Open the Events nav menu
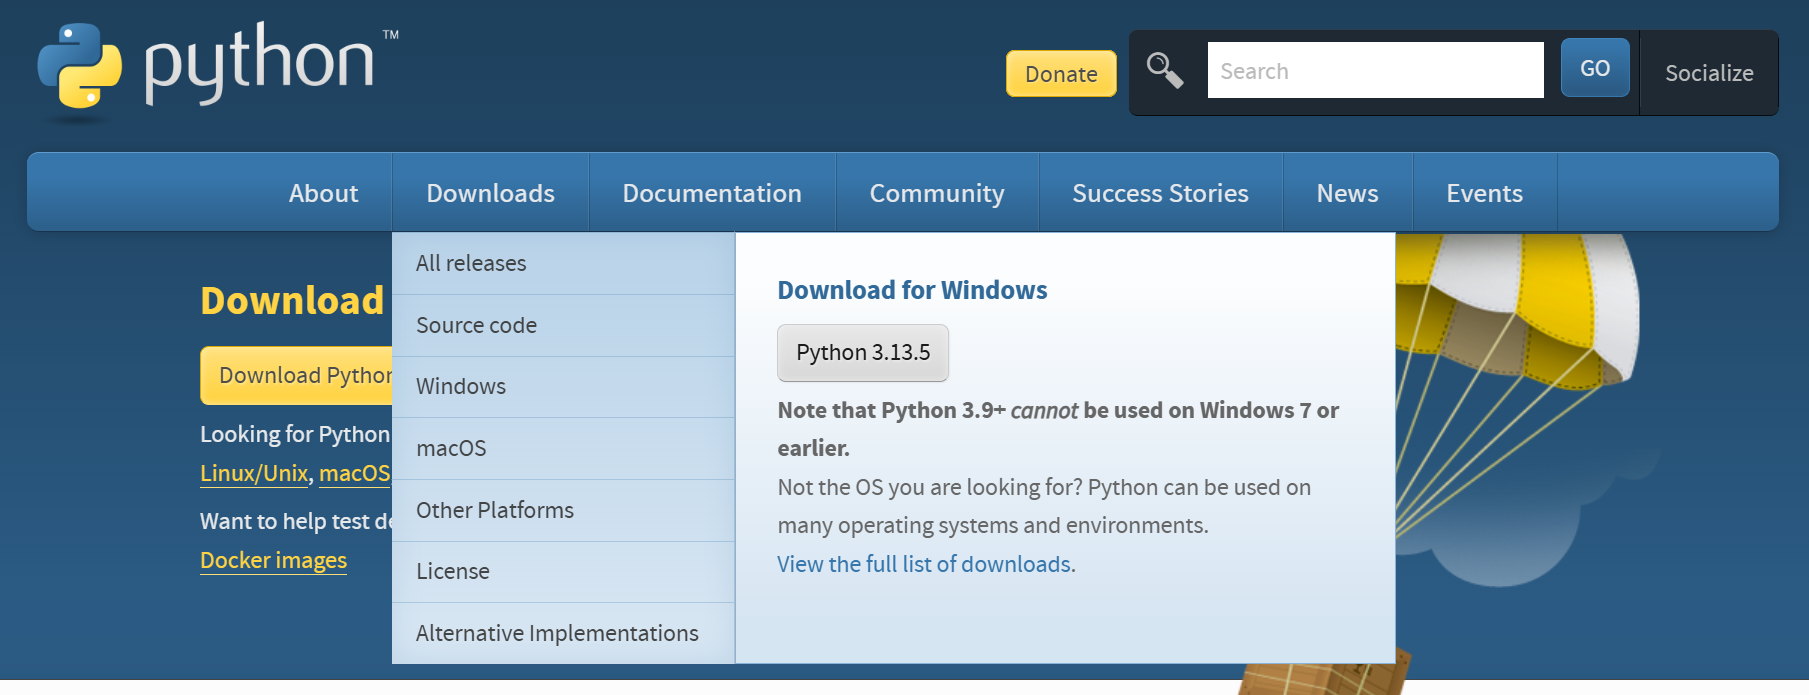Image resolution: width=1809 pixels, height=695 pixels. pyautogui.click(x=1484, y=193)
